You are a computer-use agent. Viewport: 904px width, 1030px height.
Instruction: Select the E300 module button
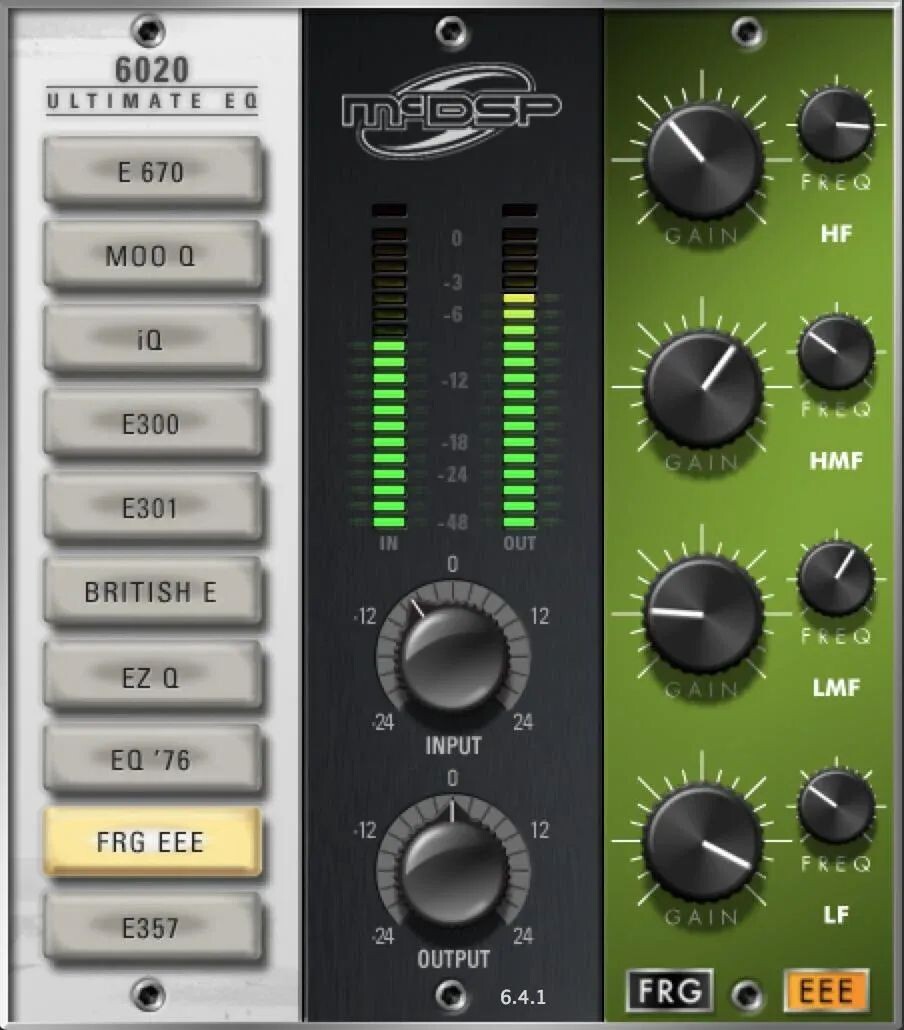tap(152, 424)
